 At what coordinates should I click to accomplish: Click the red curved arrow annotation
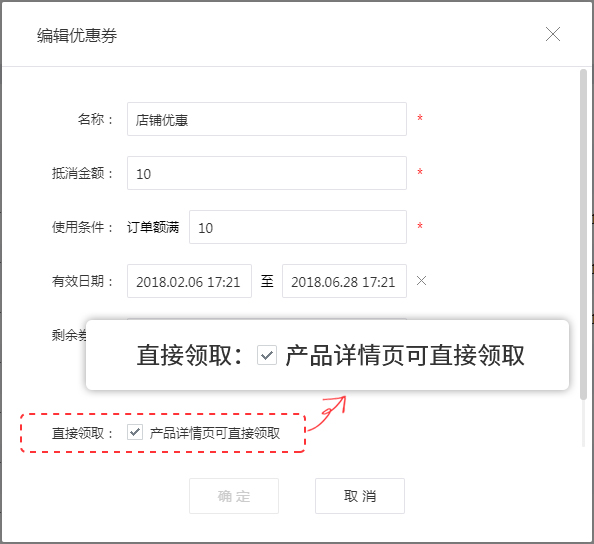pos(327,413)
